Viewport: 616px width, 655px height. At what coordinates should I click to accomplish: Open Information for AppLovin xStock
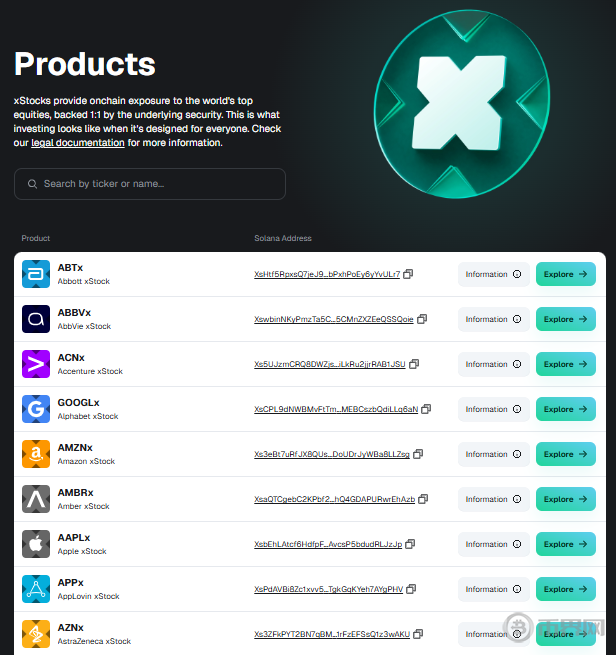(494, 589)
